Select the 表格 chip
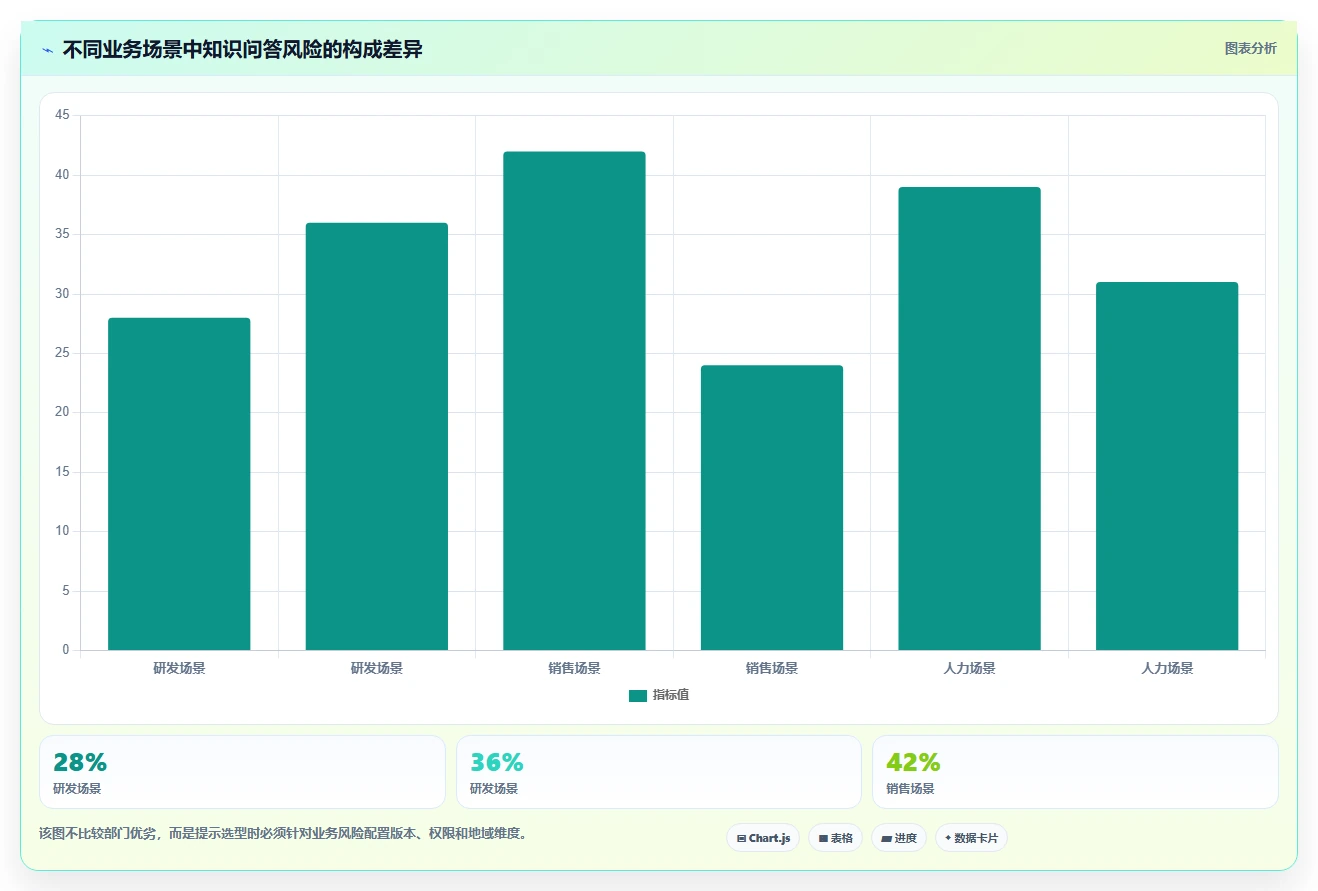 835,838
